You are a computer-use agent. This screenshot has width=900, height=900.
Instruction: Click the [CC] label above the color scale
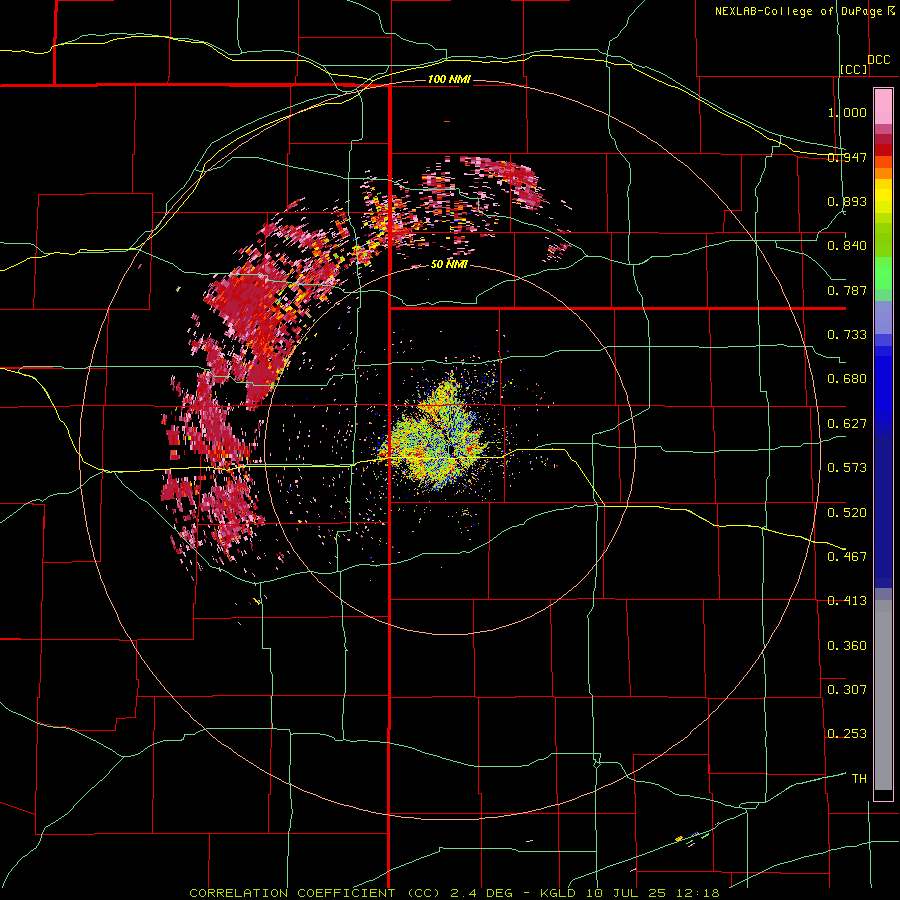(x=854, y=69)
